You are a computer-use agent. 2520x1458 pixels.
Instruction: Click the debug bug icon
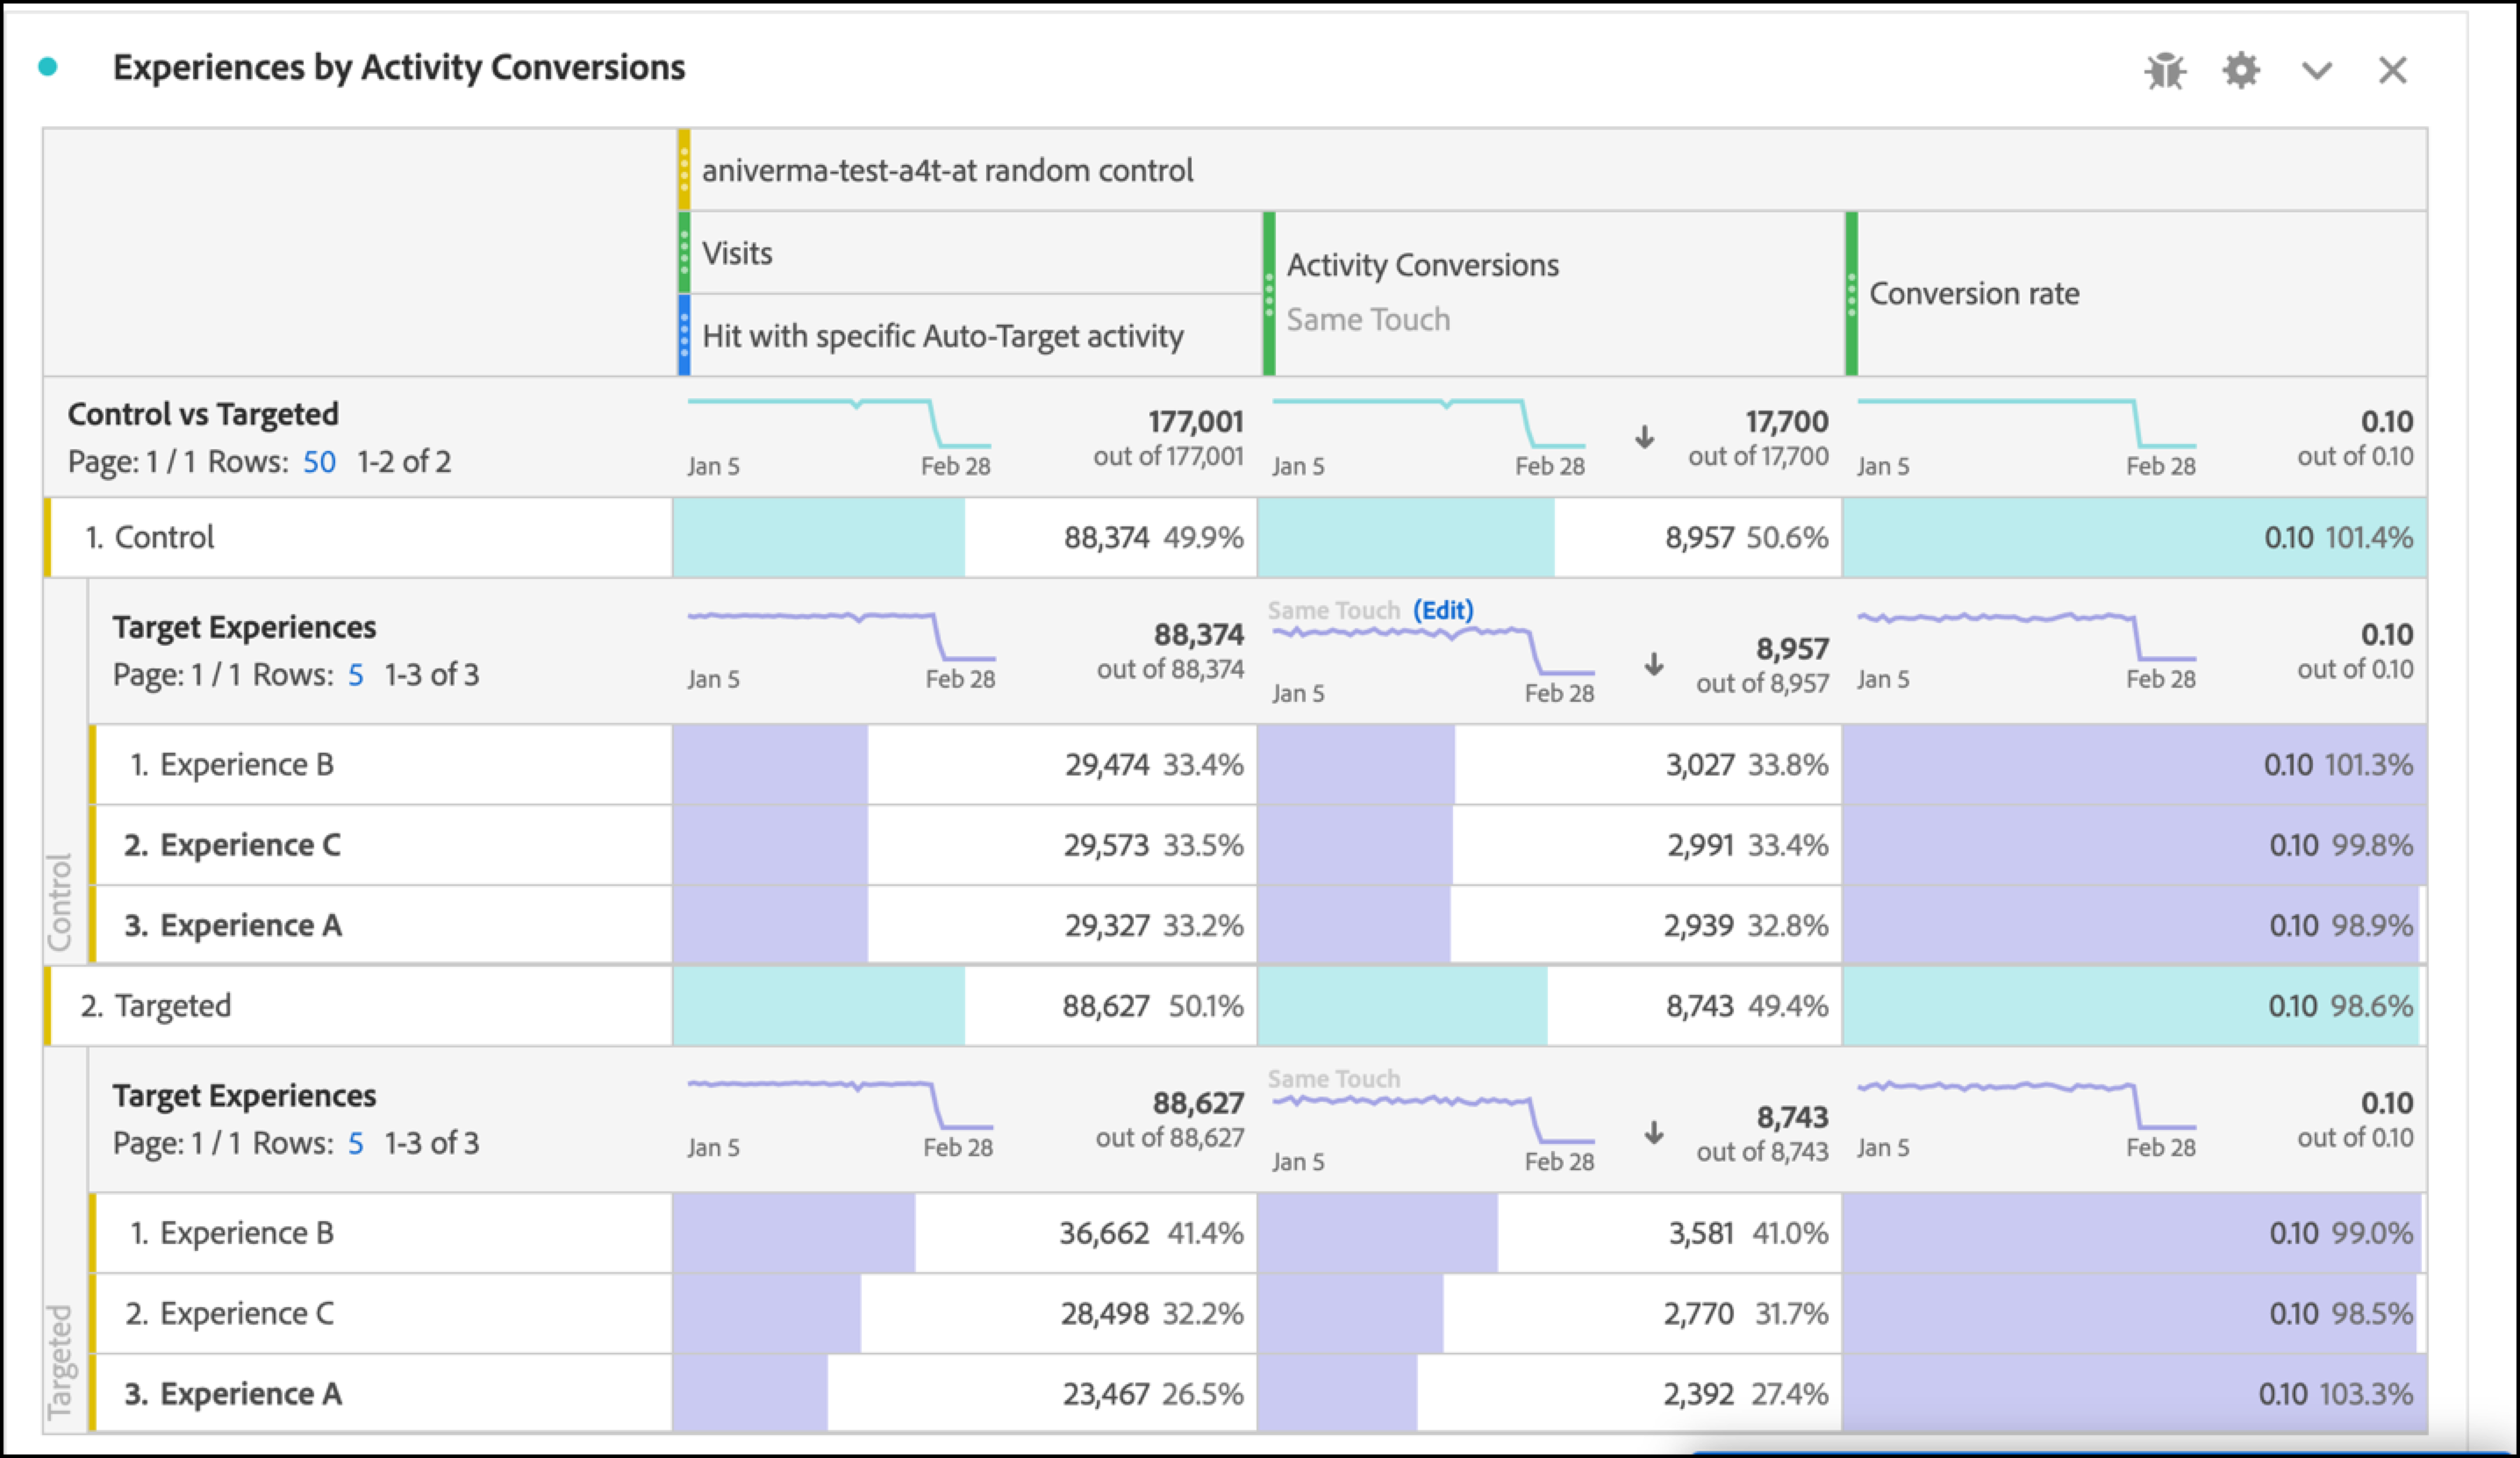coord(2165,71)
